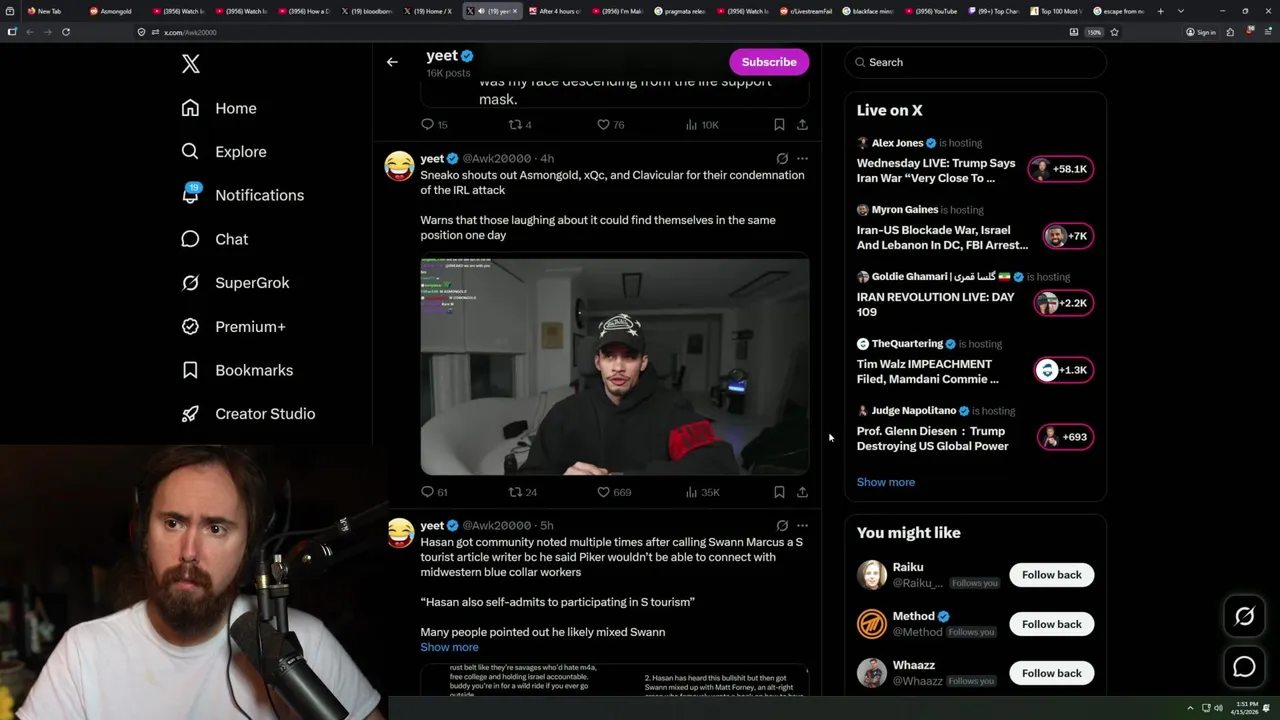Switch to r/LivestreamFail tab
This screenshot has width=1280, height=720.
coord(805,11)
